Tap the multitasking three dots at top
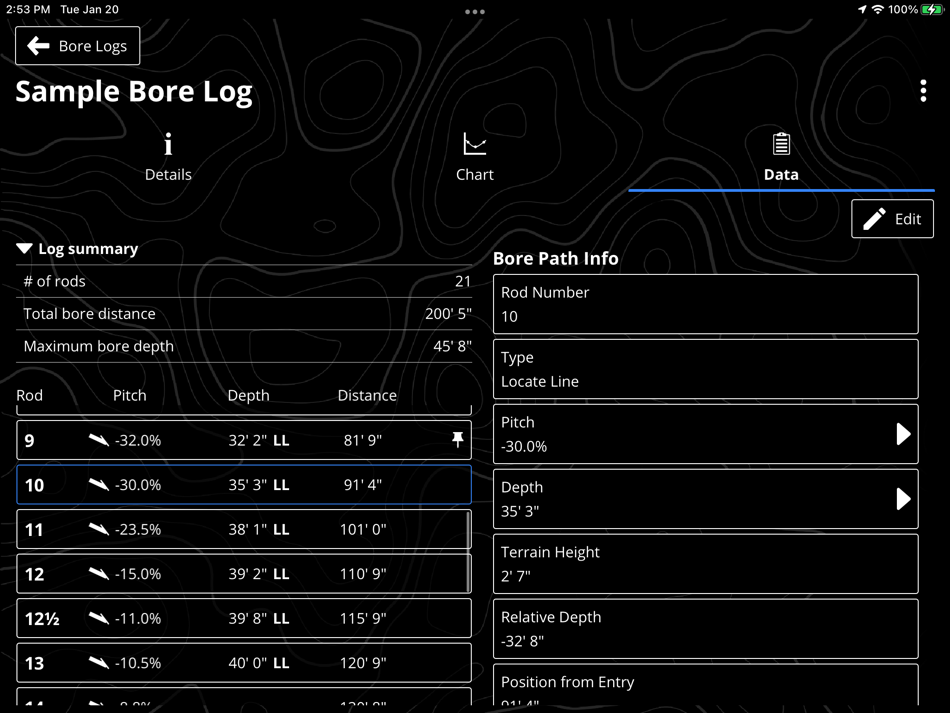The height and width of the screenshot is (713, 950). (x=475, y=12)
